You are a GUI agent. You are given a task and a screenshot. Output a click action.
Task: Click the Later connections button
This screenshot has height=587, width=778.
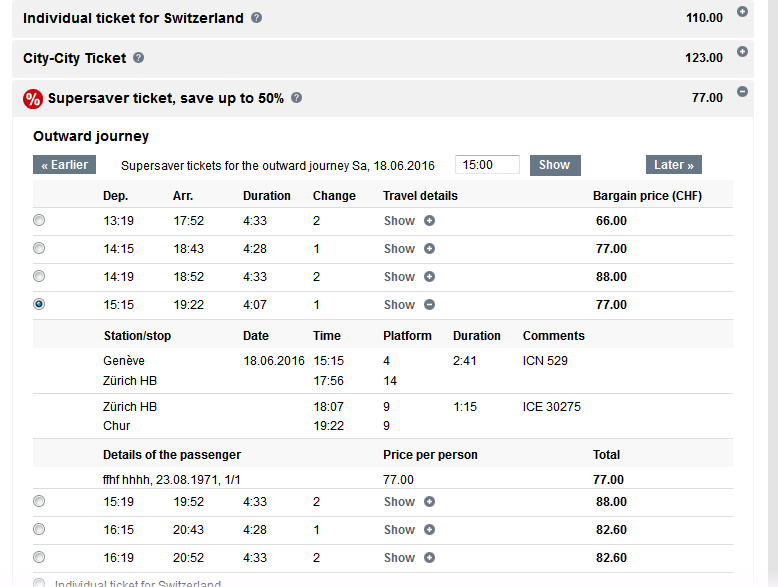(674, 165)
